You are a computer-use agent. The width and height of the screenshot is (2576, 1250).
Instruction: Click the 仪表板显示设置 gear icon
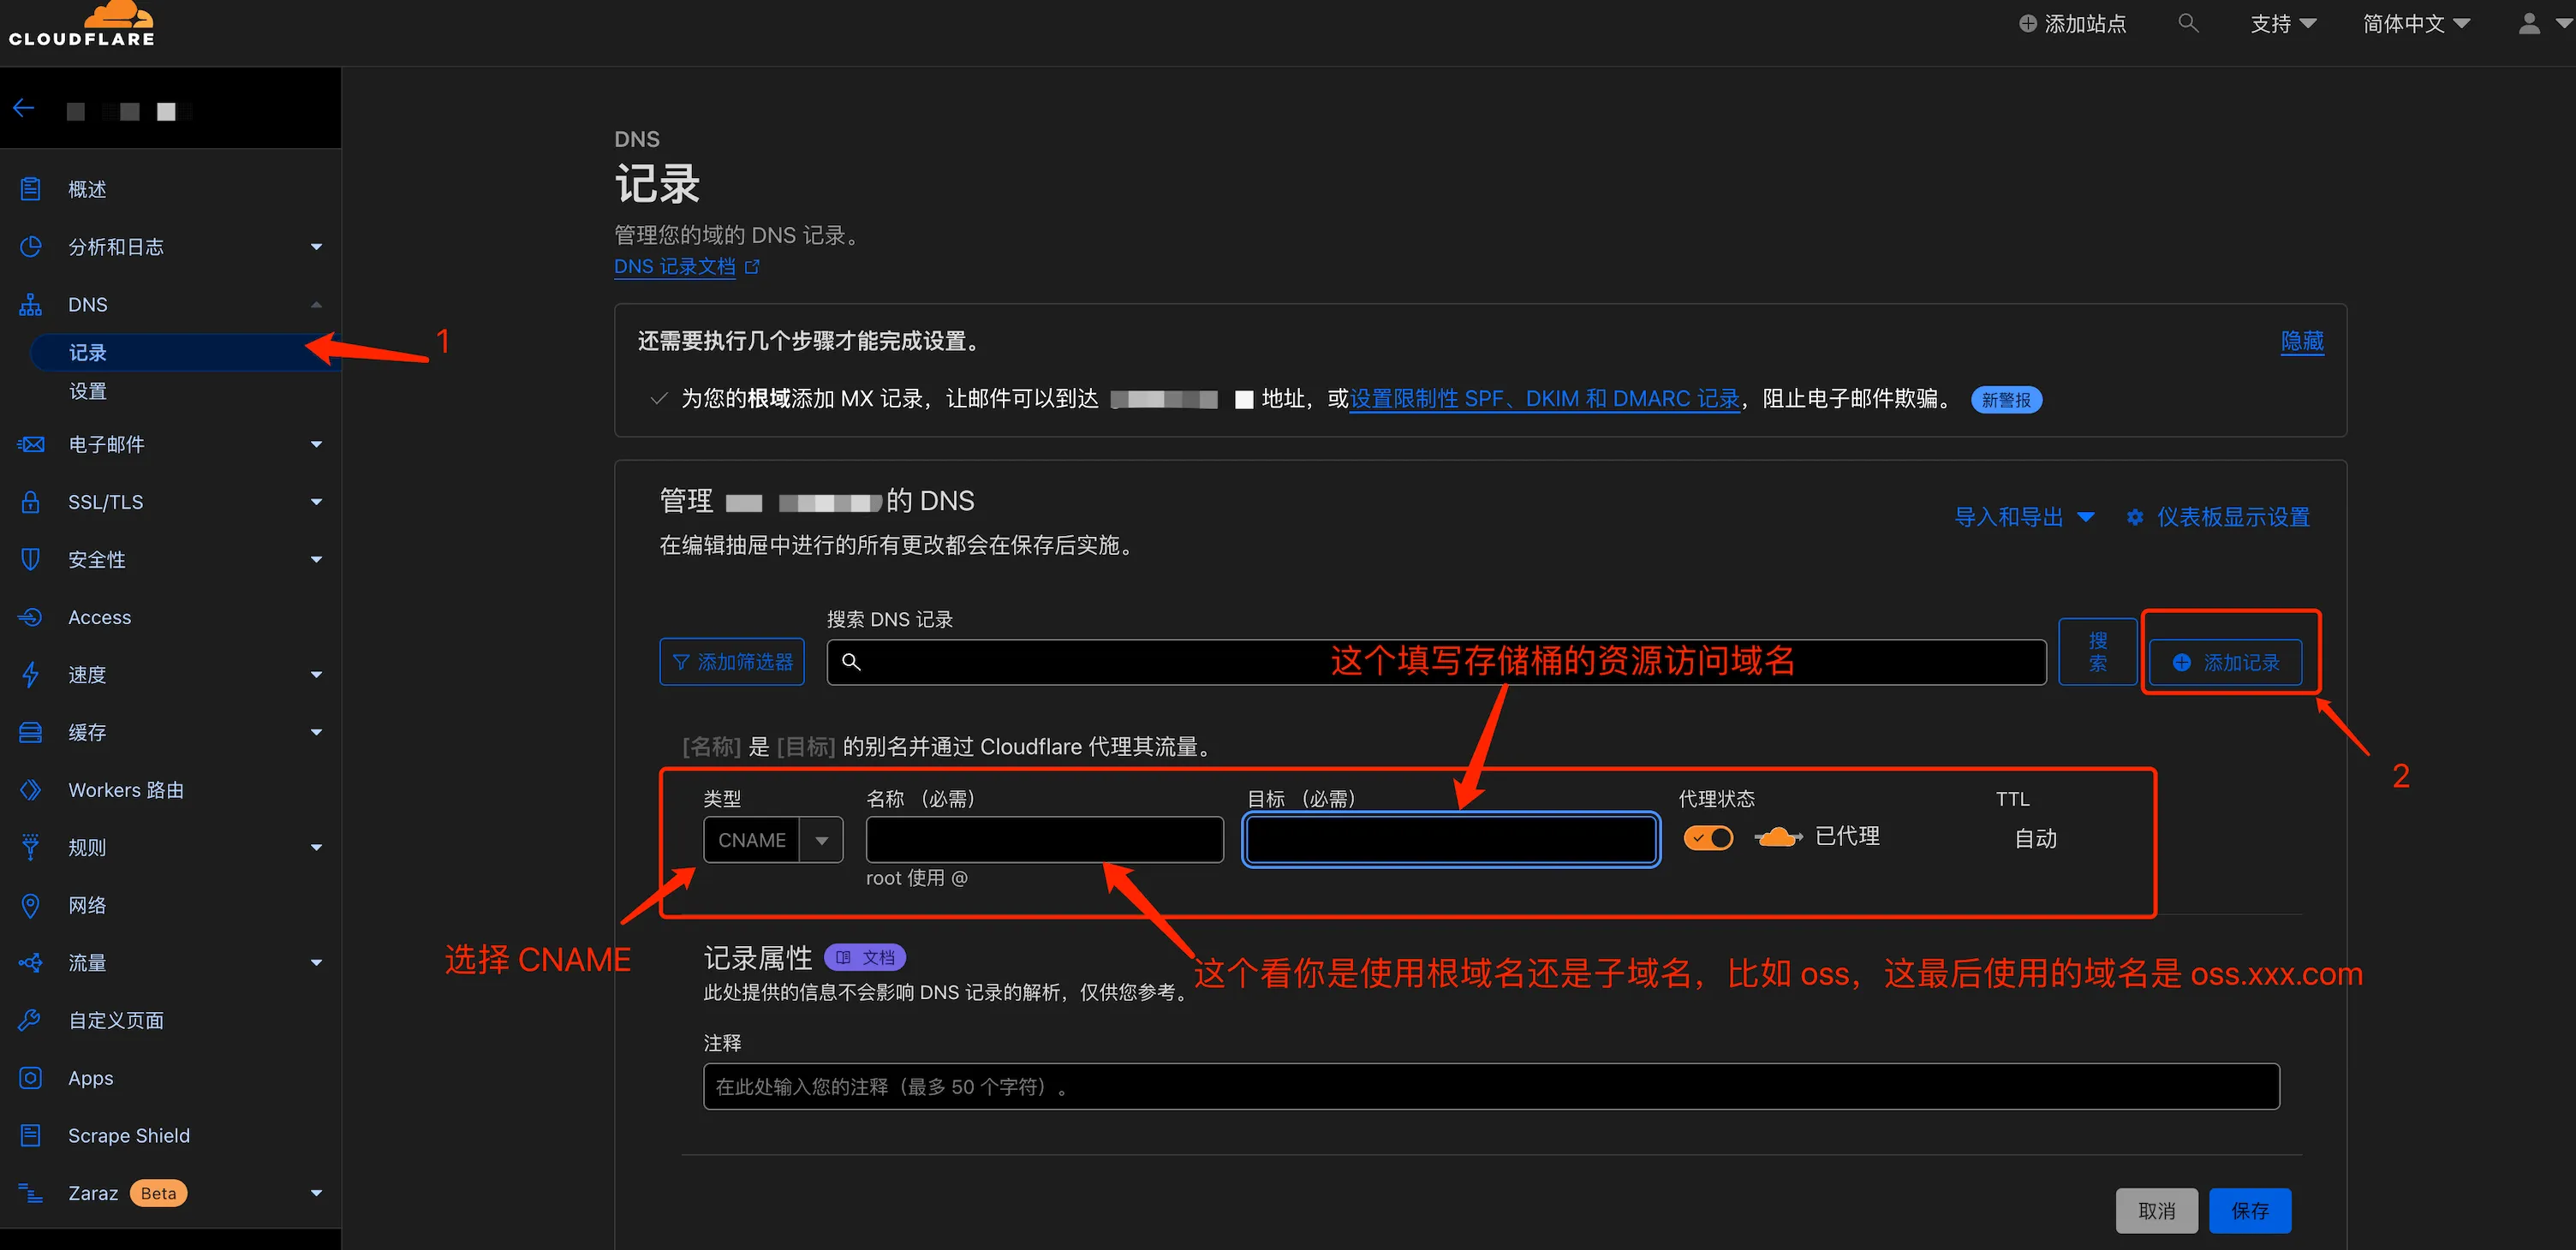(2135, 517)
